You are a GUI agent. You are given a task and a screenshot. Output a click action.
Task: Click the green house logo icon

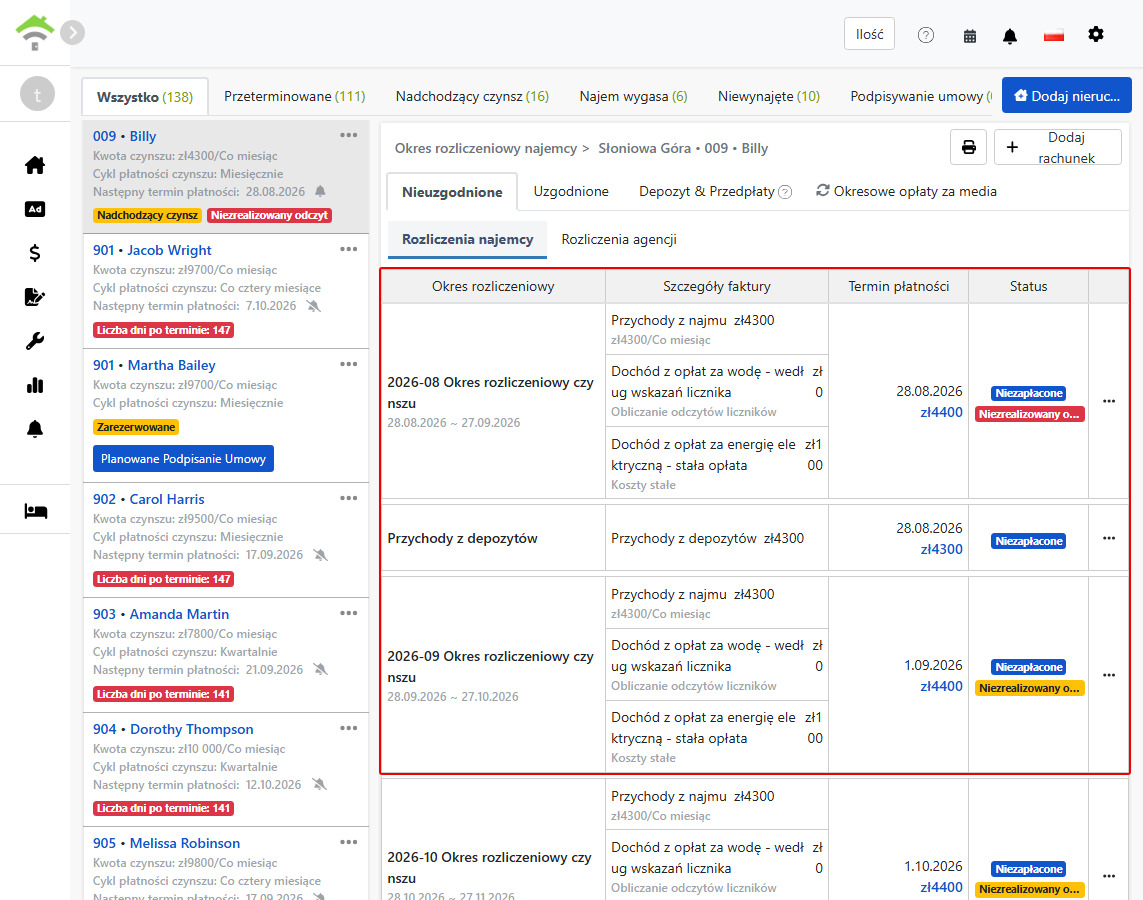pos(34,33)
